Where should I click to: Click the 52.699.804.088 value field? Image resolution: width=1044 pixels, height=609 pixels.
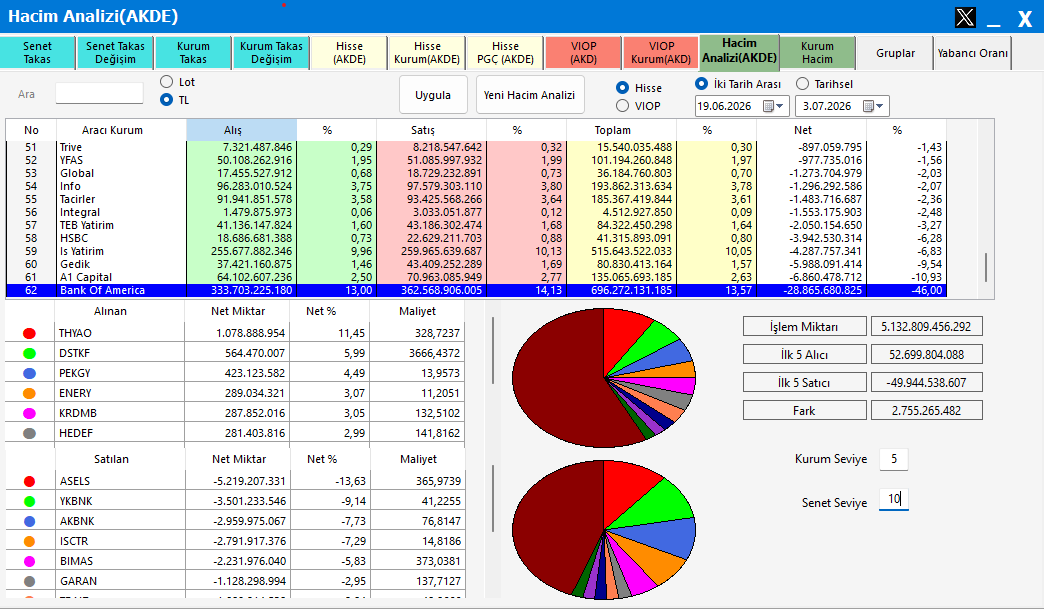[926, 355]
